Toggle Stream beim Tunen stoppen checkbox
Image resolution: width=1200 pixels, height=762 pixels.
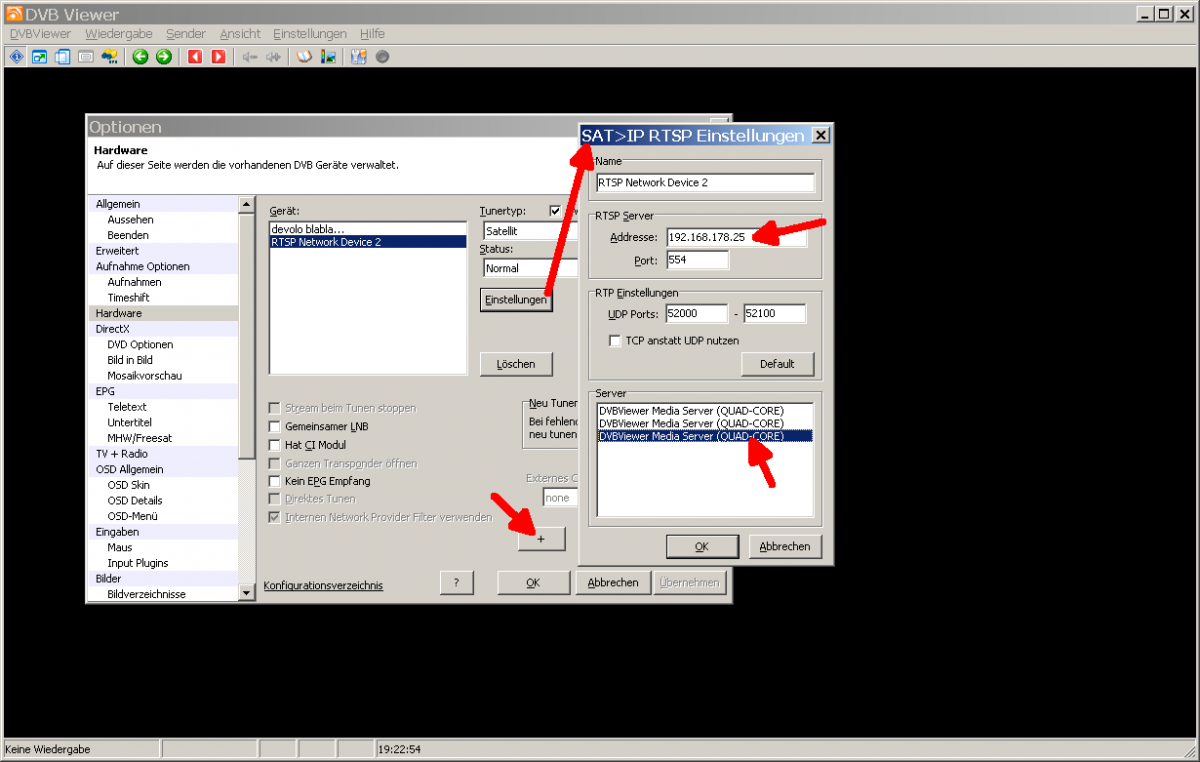tap(275, 408)
